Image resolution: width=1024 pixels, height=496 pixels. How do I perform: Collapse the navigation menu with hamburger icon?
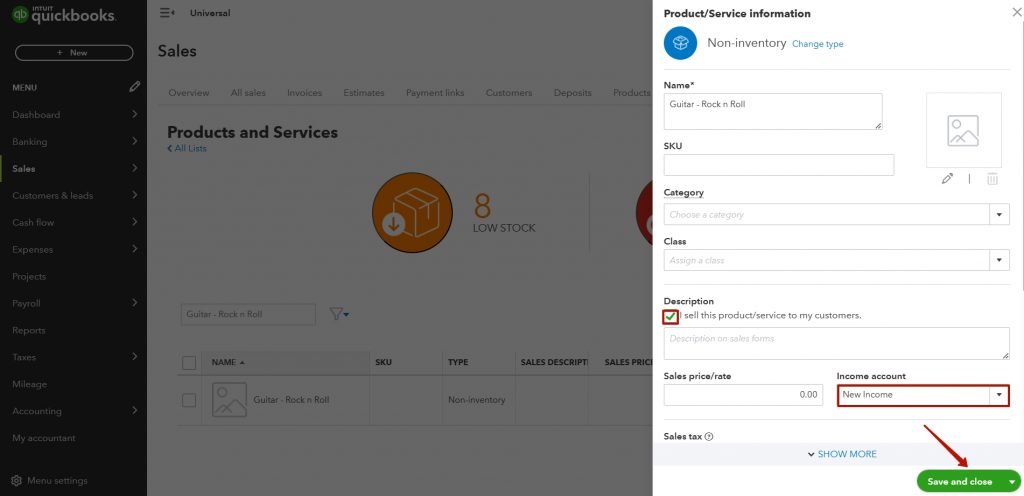click(x=167, y=13)
